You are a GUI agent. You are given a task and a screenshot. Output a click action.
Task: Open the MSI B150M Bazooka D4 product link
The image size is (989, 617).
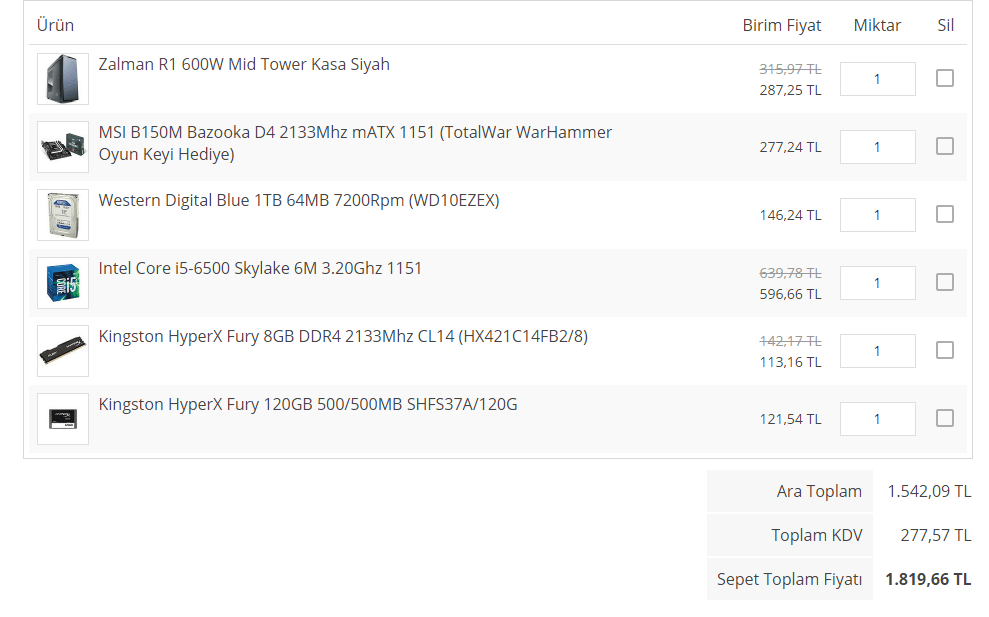click(x=355, y=143)
